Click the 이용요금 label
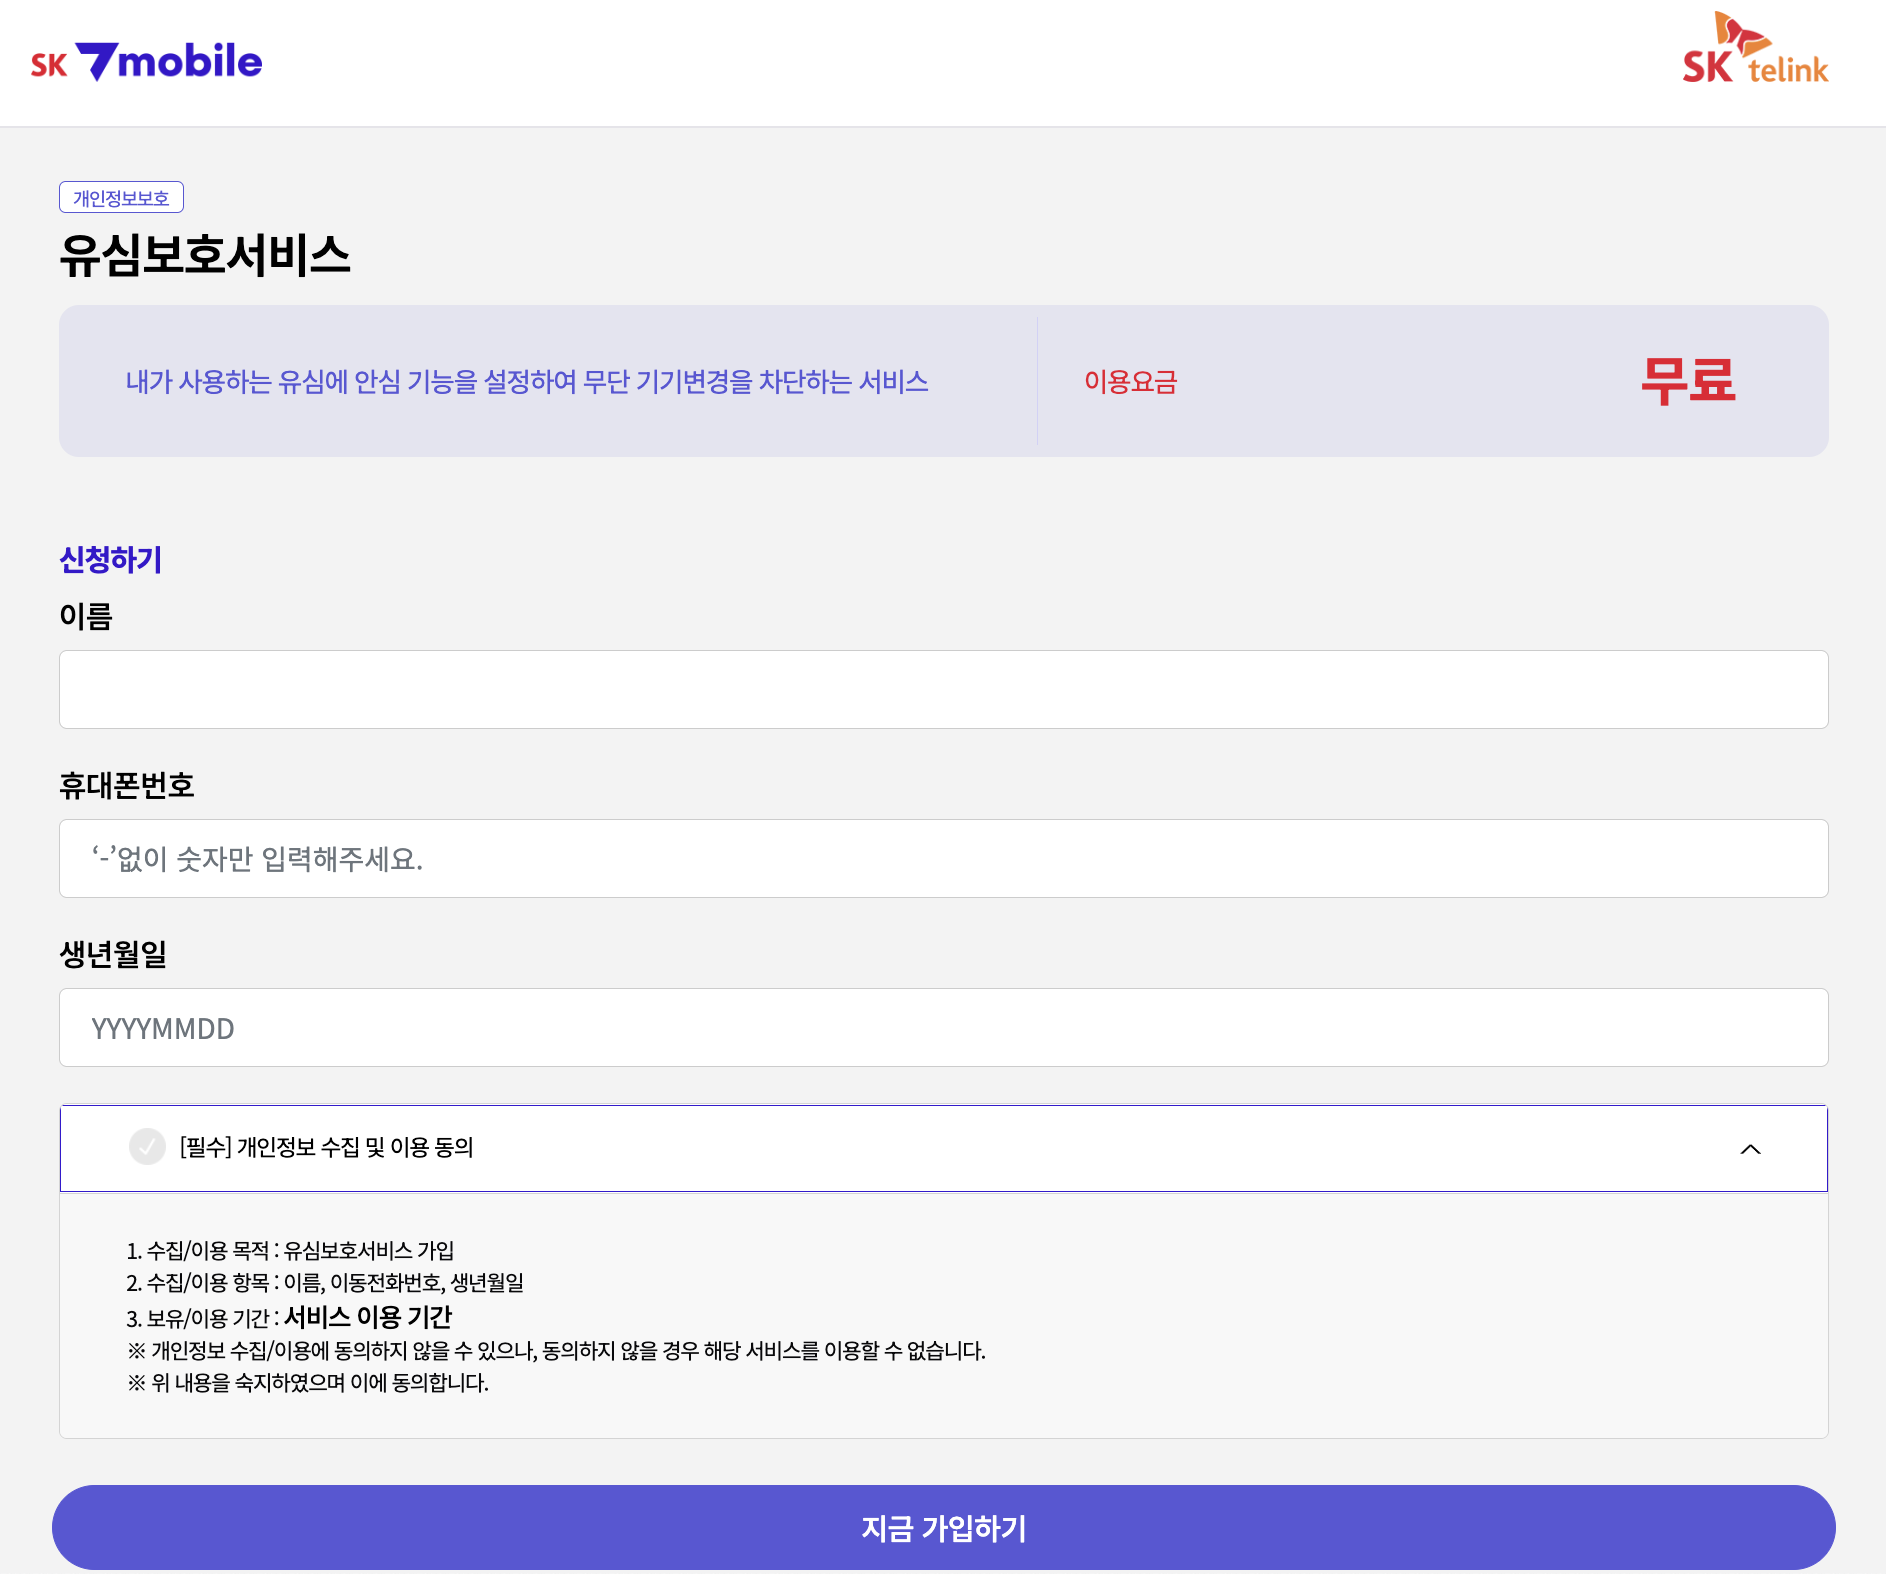 coord(1130,382)
